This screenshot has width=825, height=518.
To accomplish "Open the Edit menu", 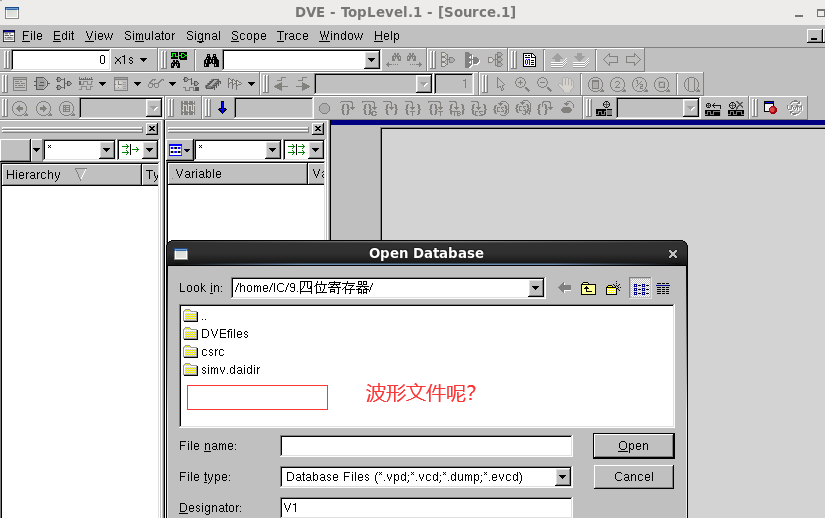I will coord(63,36).
